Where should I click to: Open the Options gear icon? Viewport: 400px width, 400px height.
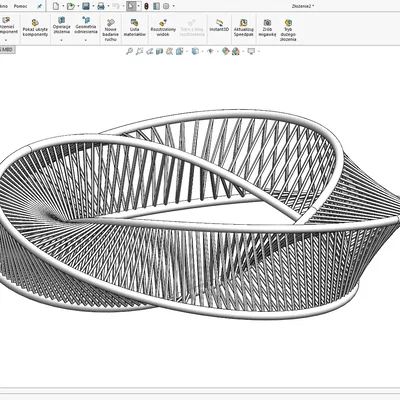click(x=166, y=6)
